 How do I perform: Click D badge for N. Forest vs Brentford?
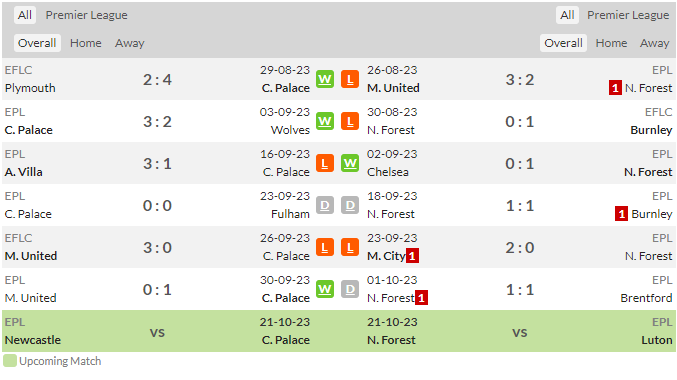[350, 289]
